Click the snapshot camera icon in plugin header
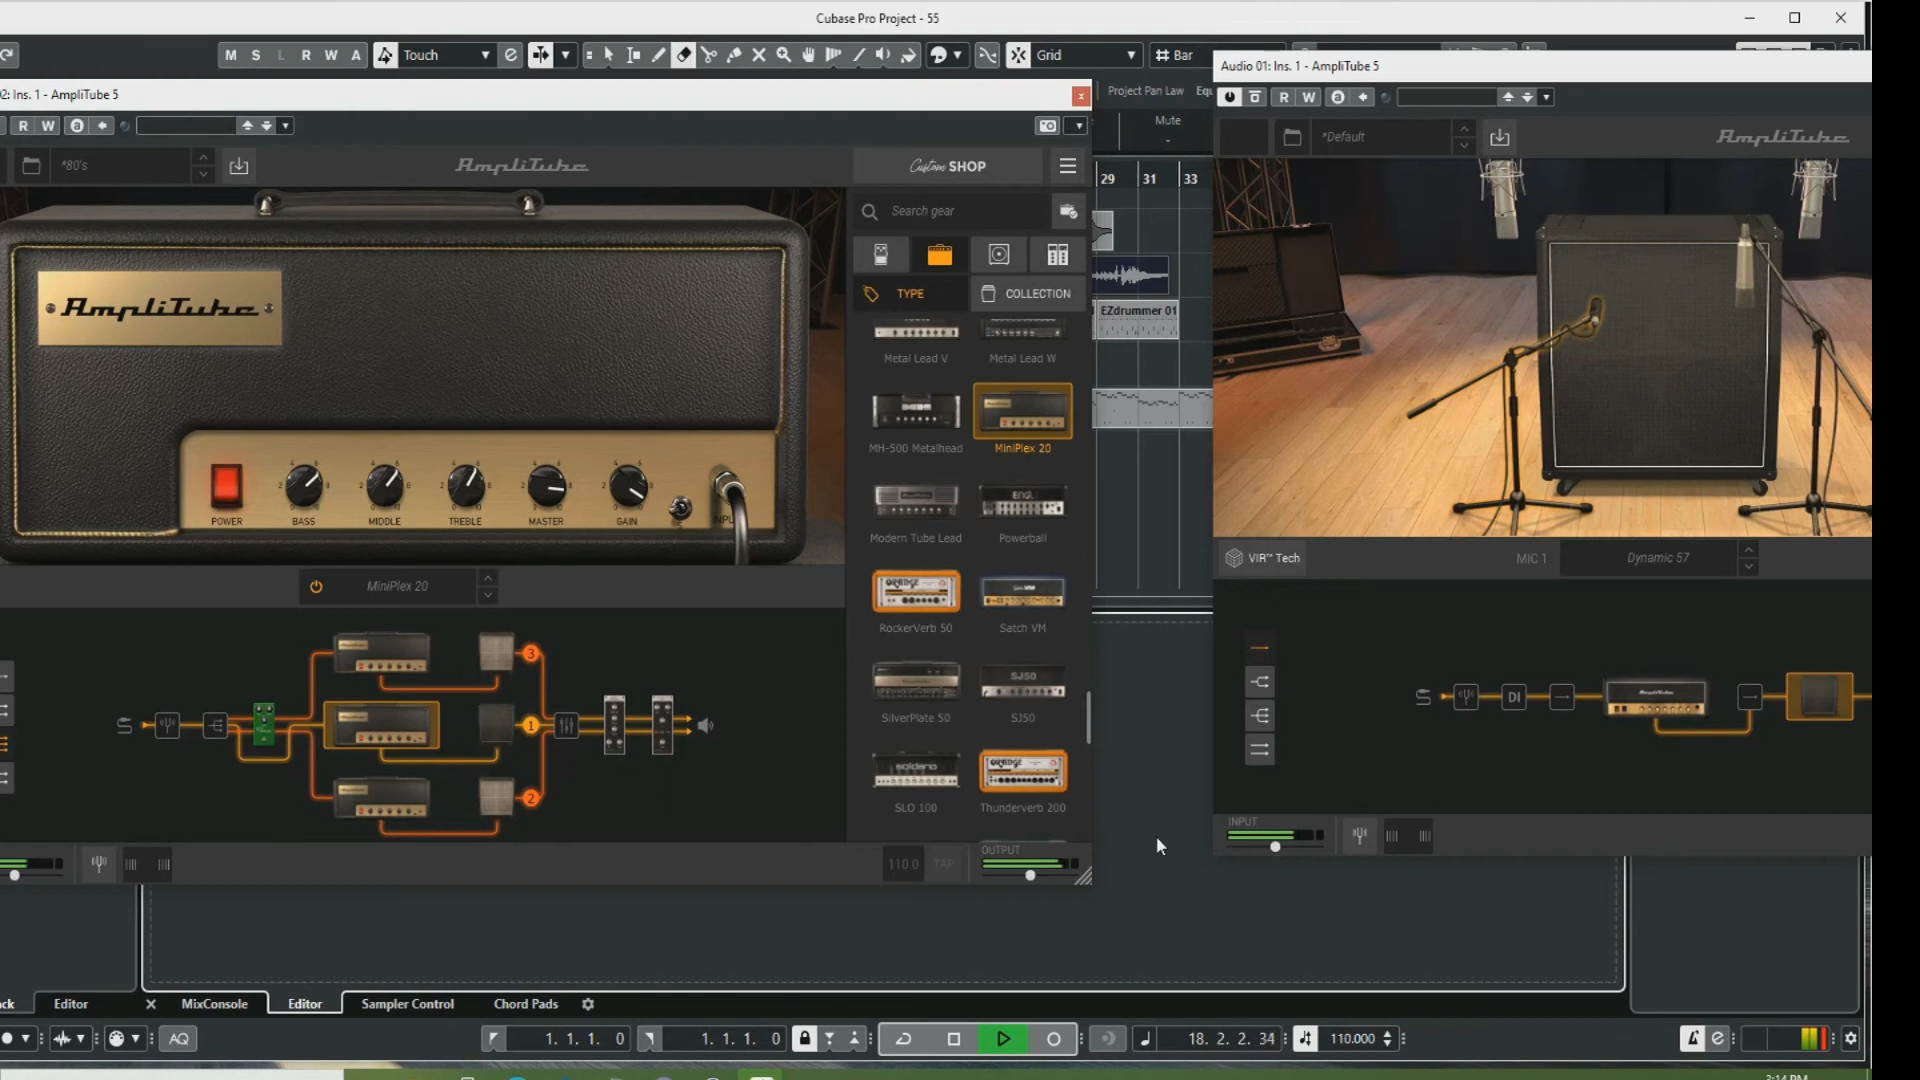 click(1048, 126)
